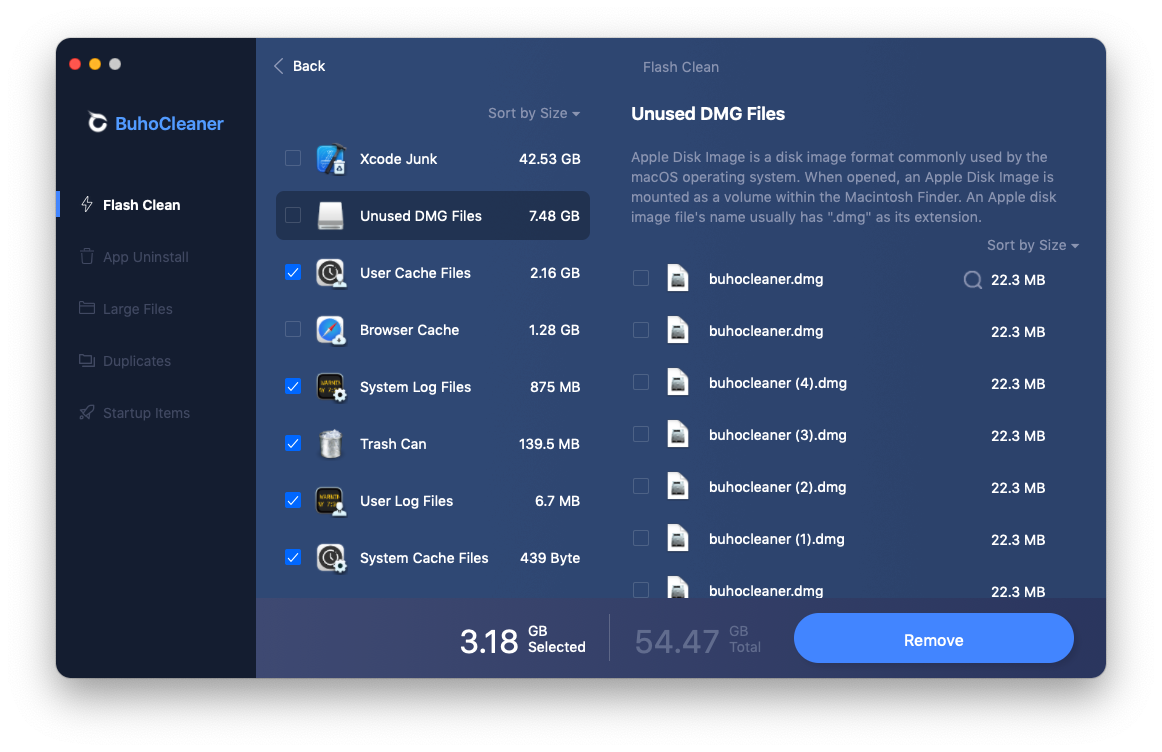Check the Browser Cache checkbox
This screenshot has width=1162, height=752.
[x=293, y=329]
